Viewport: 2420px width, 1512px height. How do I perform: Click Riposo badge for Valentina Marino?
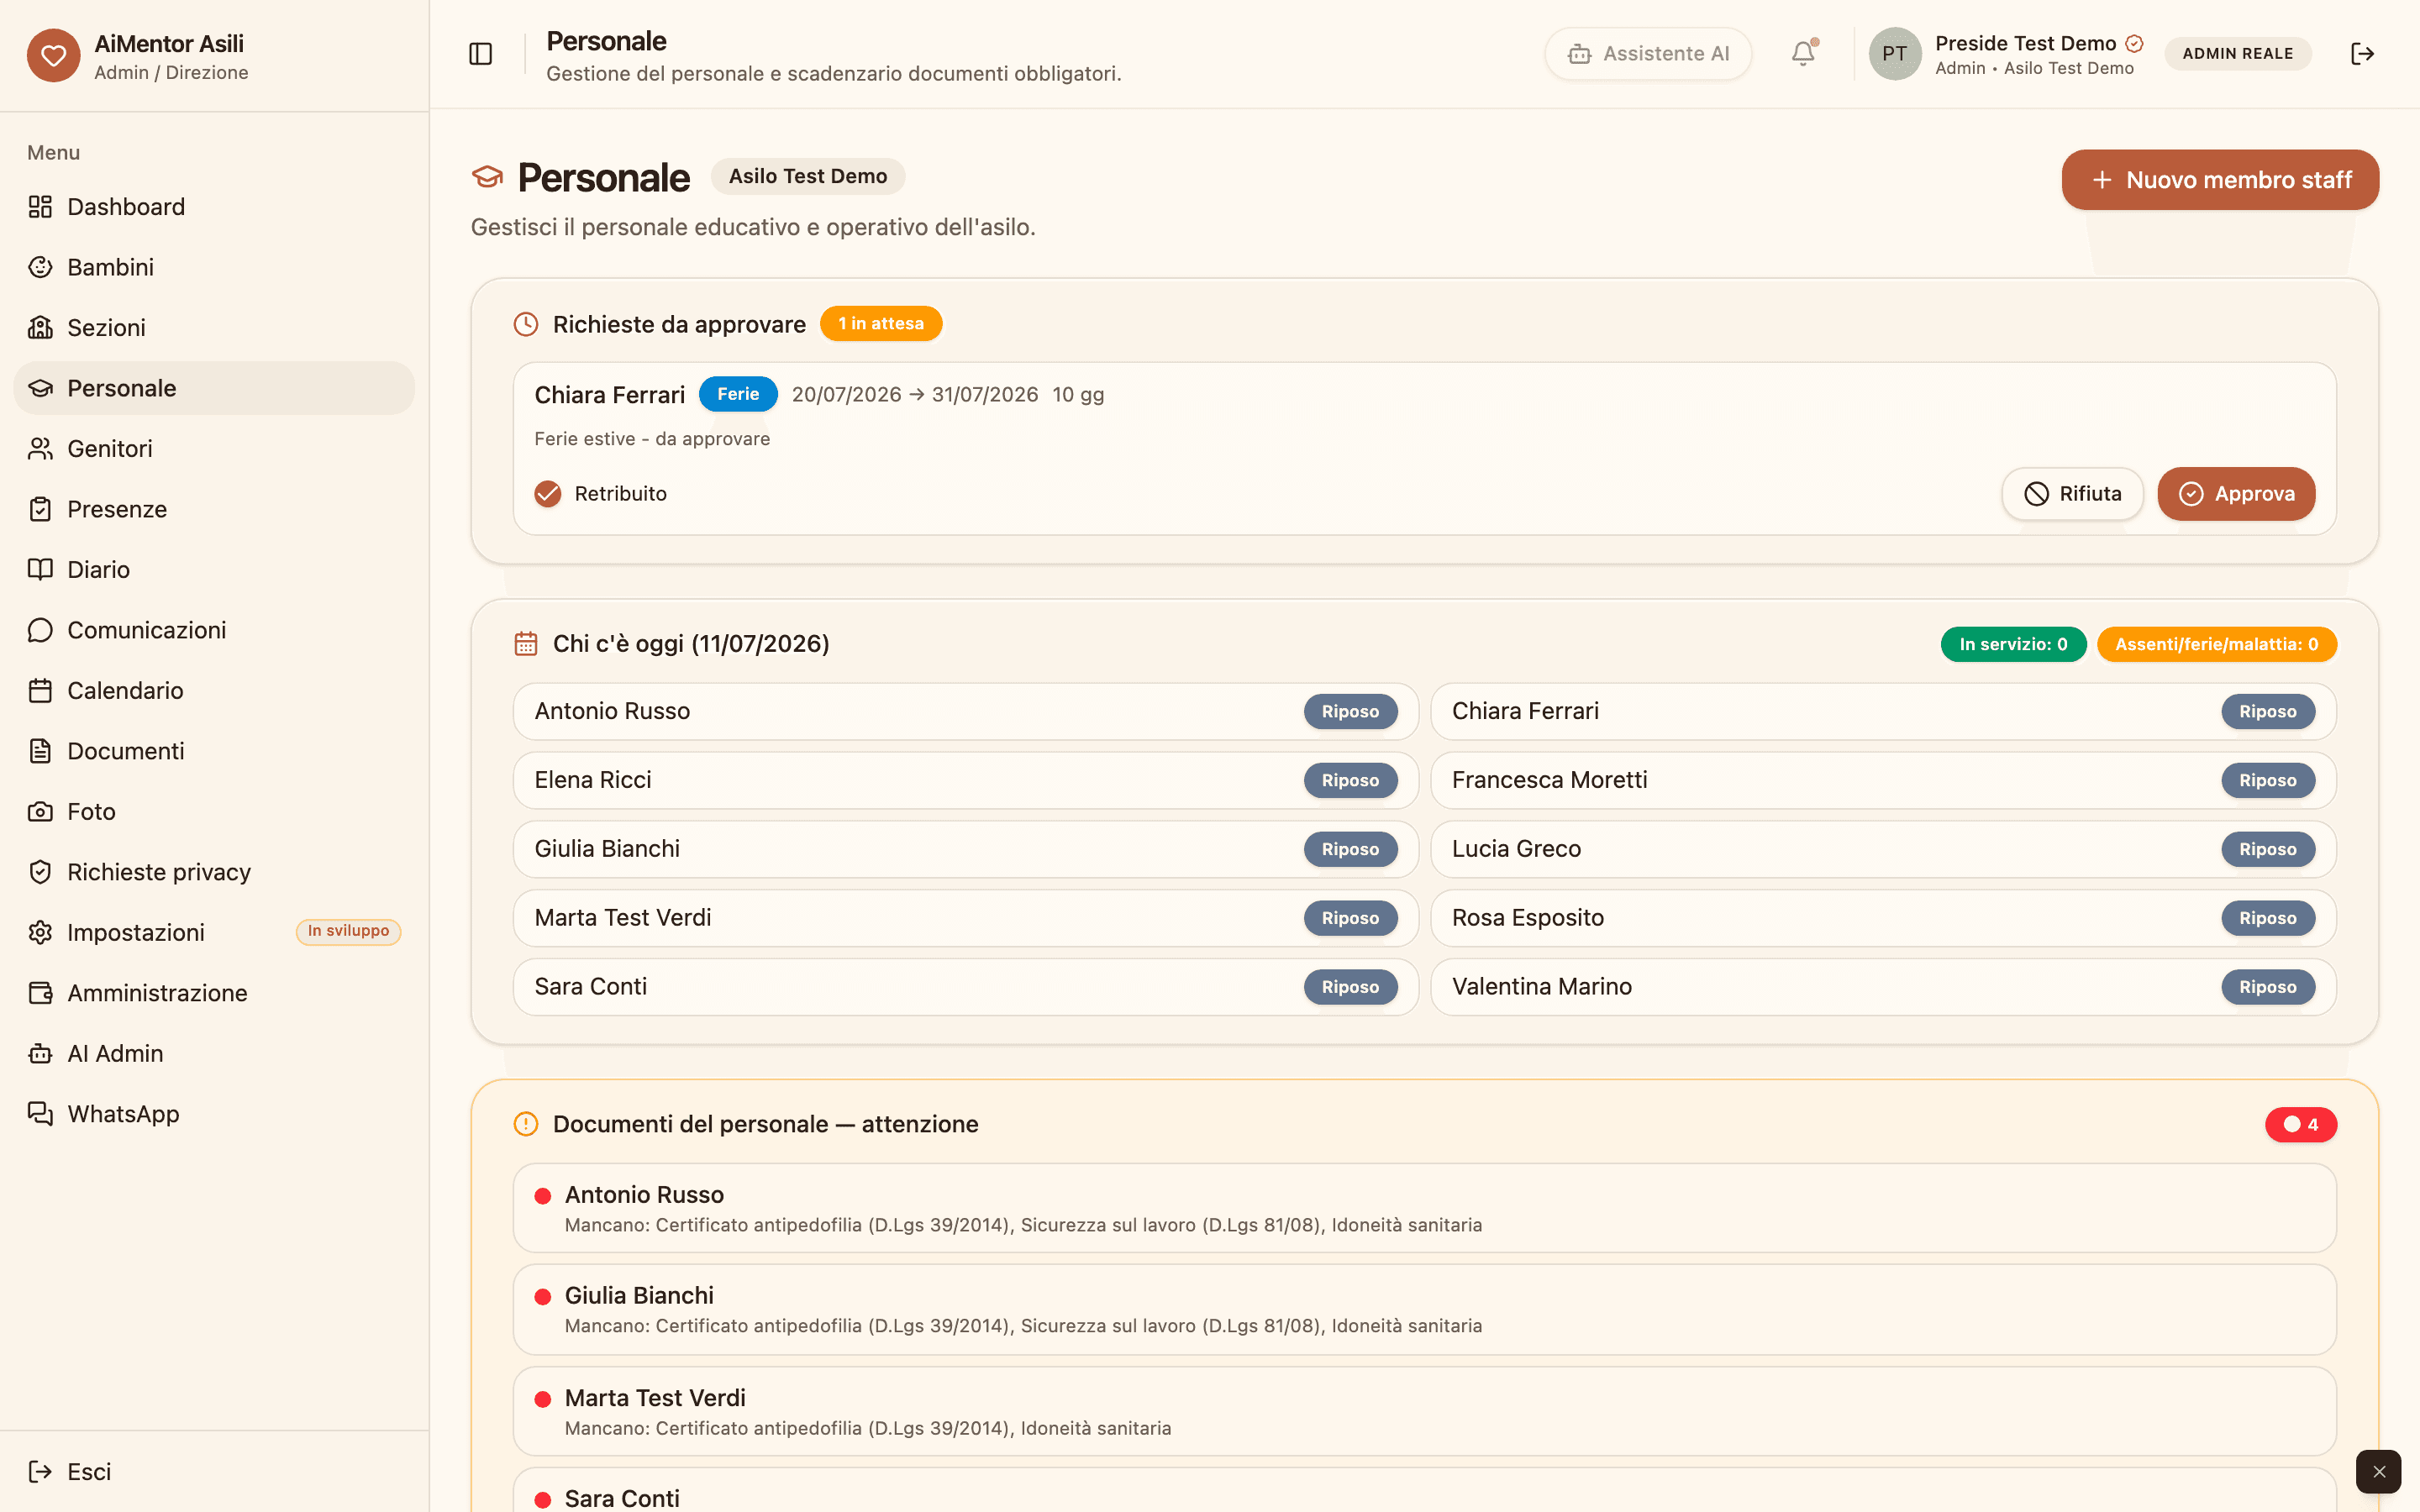(2268, 987)
